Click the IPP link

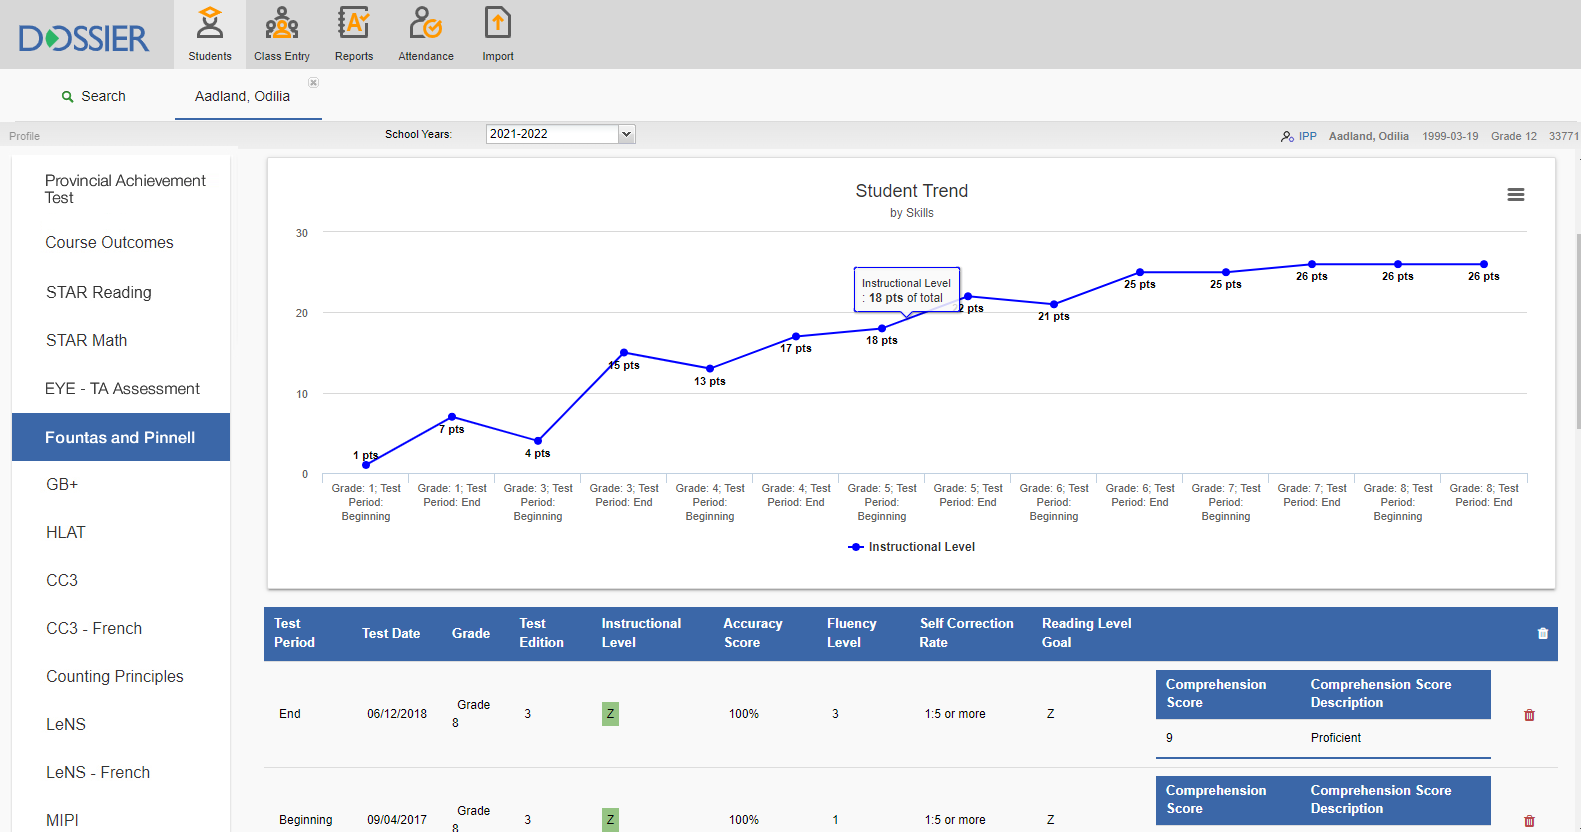1307,136
